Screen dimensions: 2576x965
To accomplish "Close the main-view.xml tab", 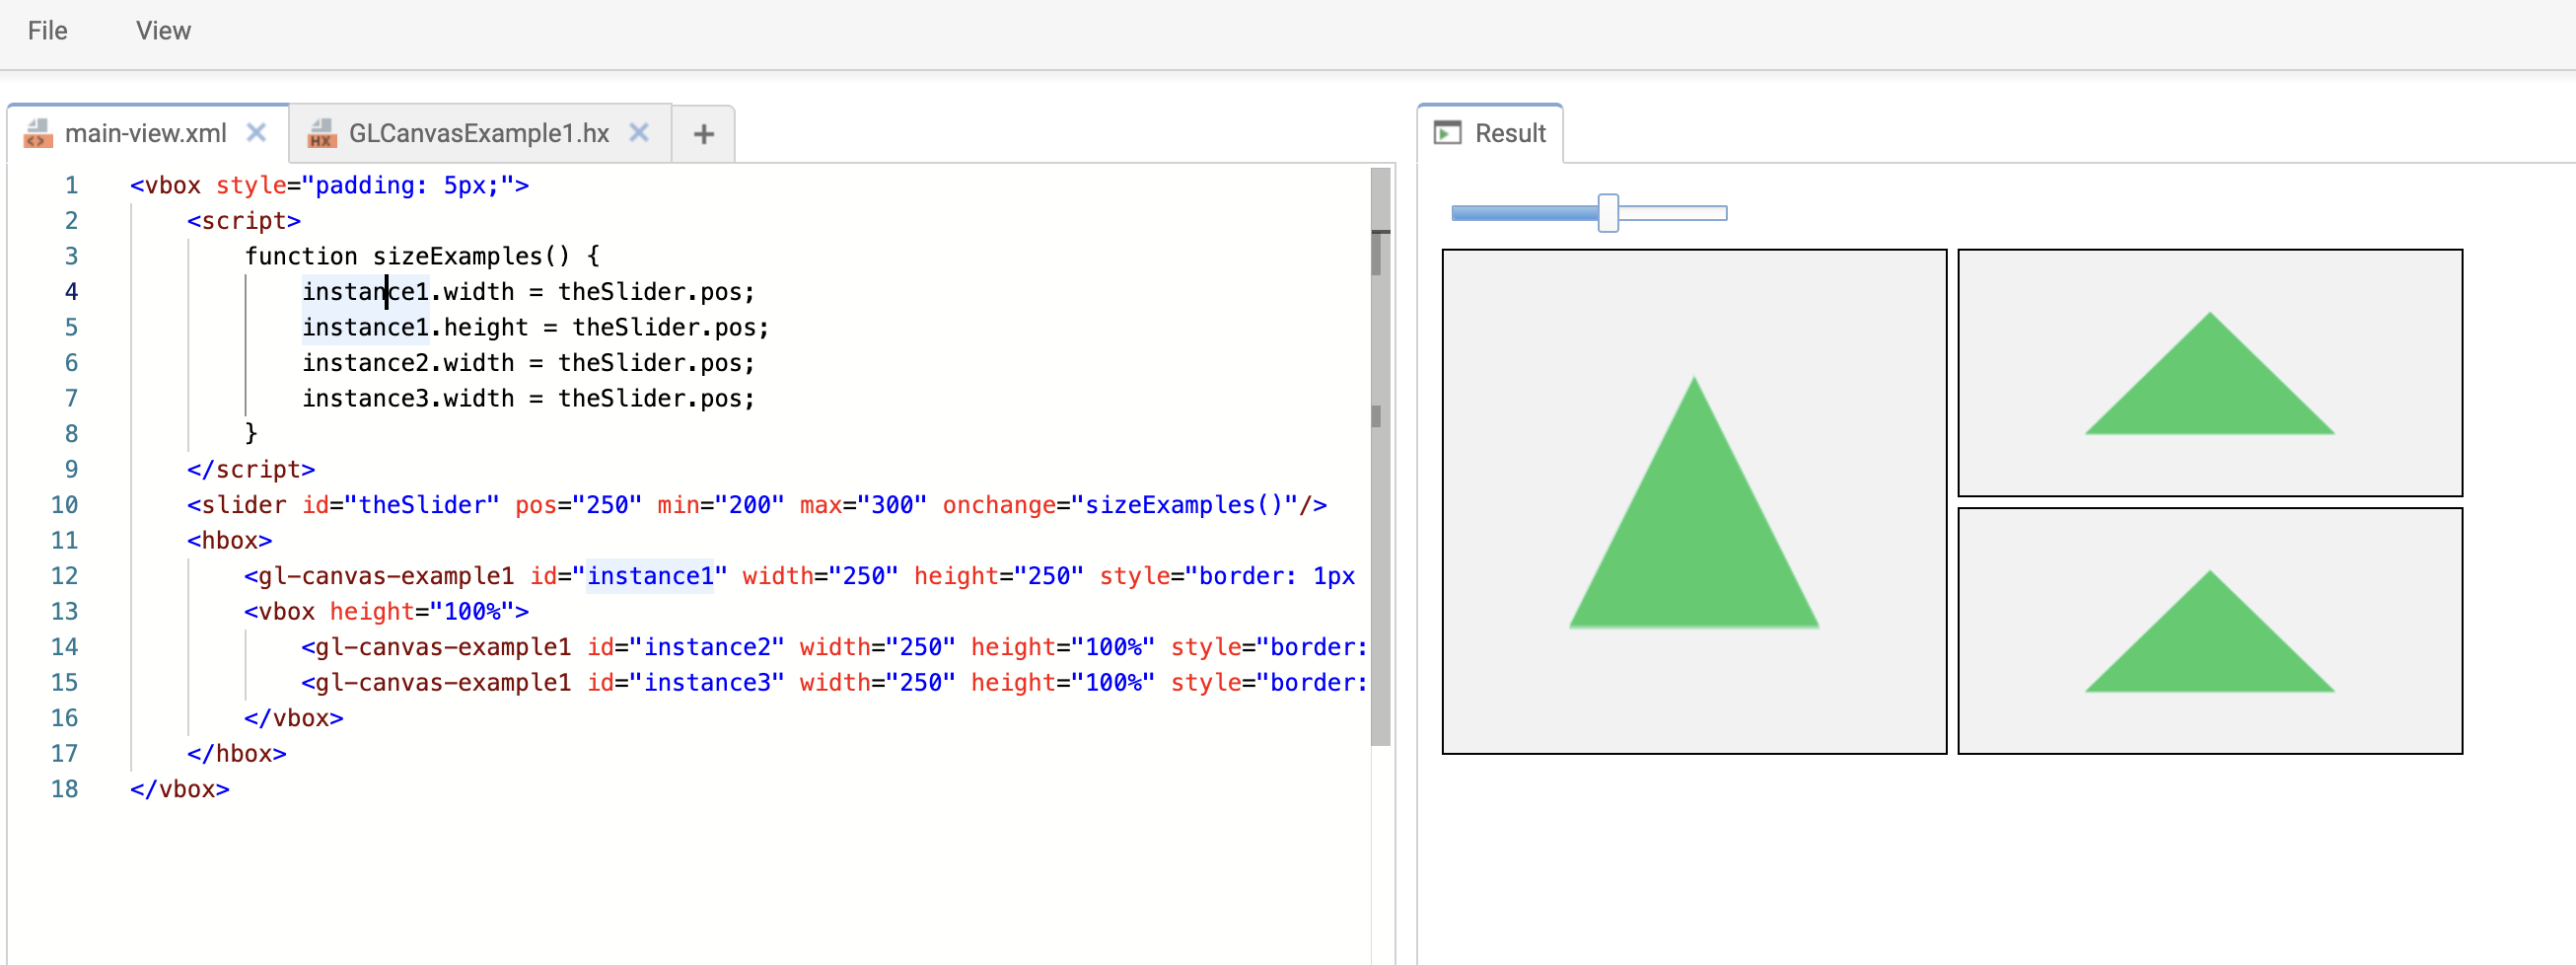I will coord(256,132).
